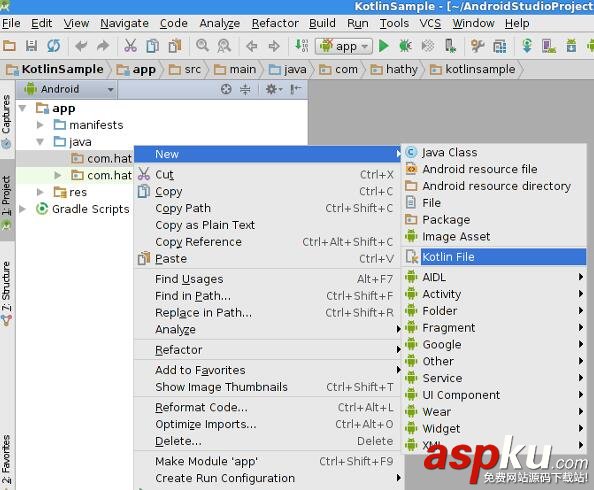The width and height of the screenshot is (594, 490).
Task: Open the 2: Favorites side tab
Action: tap(6, 459)
